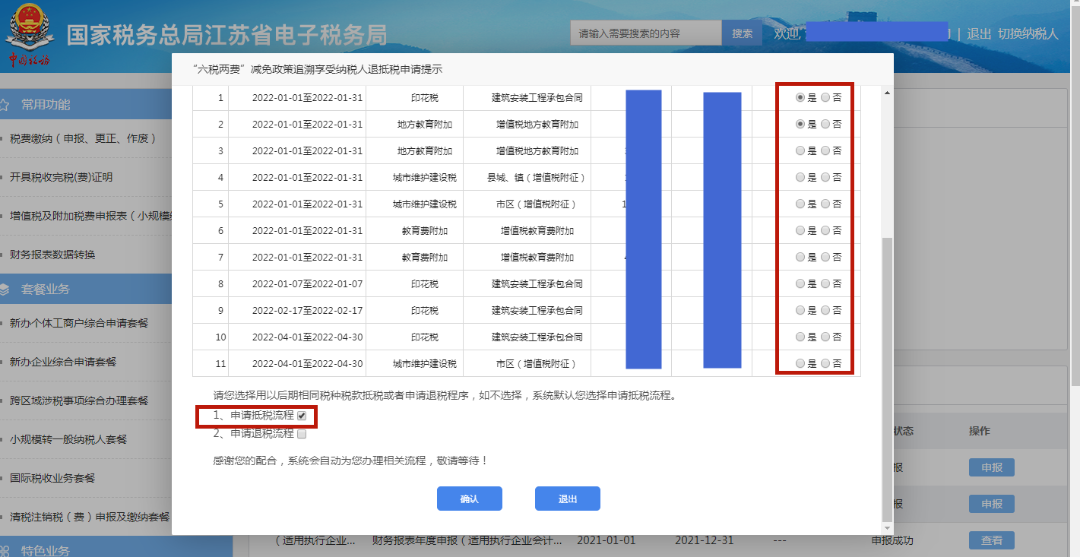Image resolution: width=1080 pixels, height=557 pixels.
Task: Pick 是 for row 8 dated 2022-01-07
Action: click(x=800, y=283)
